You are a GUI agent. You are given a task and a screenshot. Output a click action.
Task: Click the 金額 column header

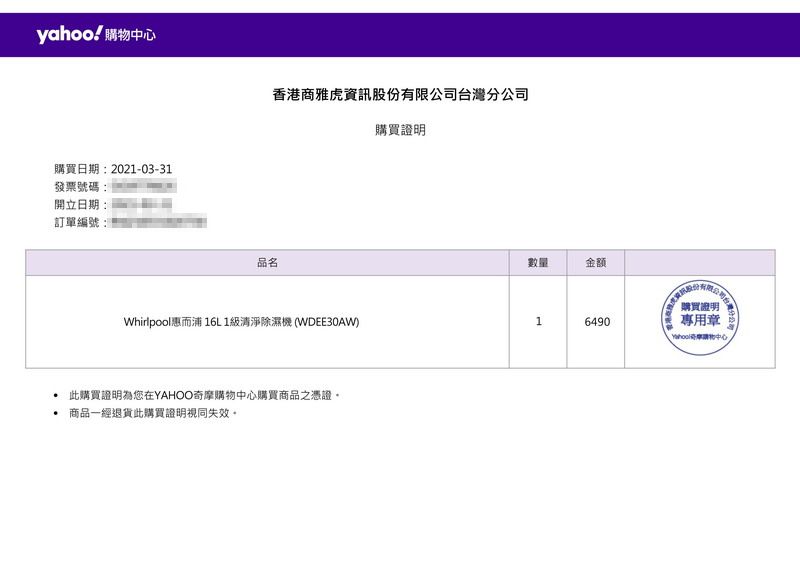(595, 263)
